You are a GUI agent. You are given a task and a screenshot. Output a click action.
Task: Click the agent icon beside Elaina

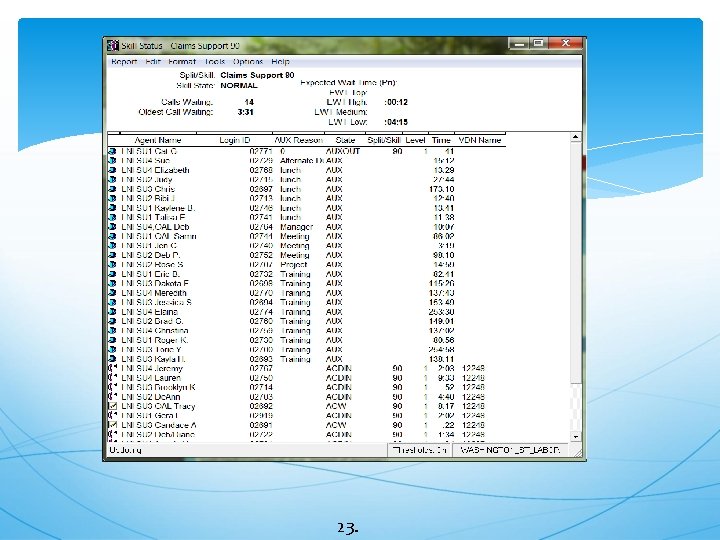(112, 312)
